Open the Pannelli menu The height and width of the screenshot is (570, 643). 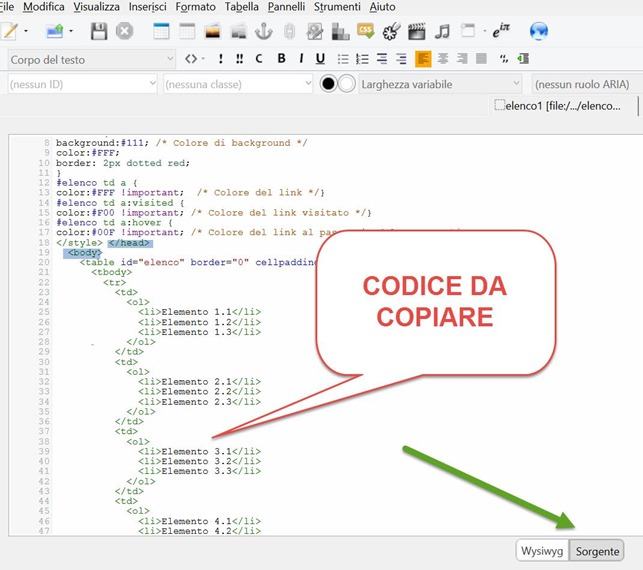pyautogui.click(x=286, y=7)
